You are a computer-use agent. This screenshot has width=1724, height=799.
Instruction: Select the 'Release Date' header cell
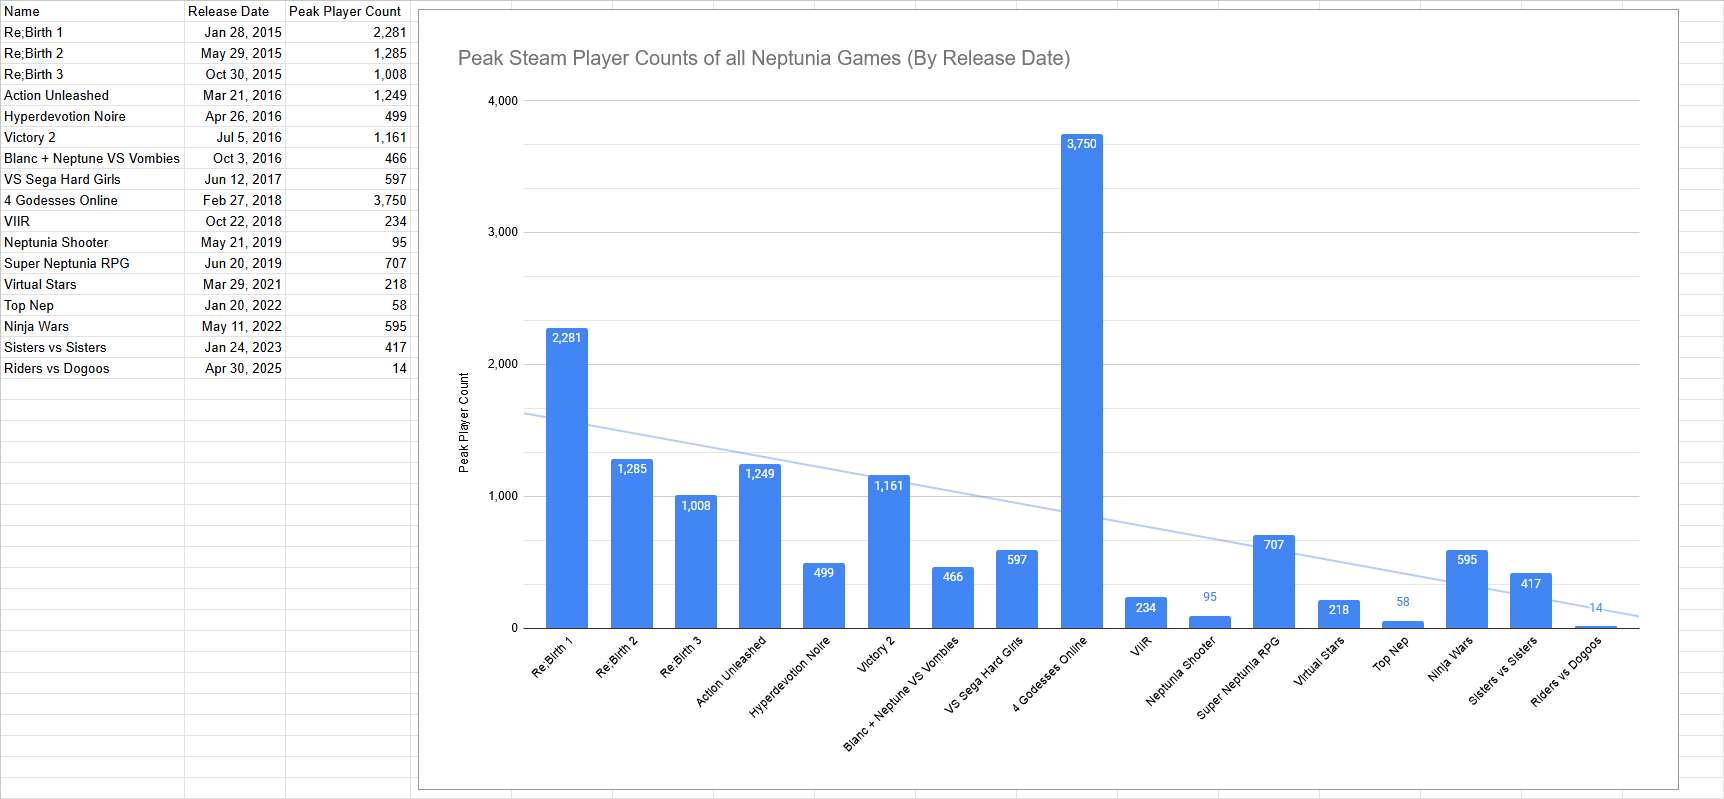235,11
